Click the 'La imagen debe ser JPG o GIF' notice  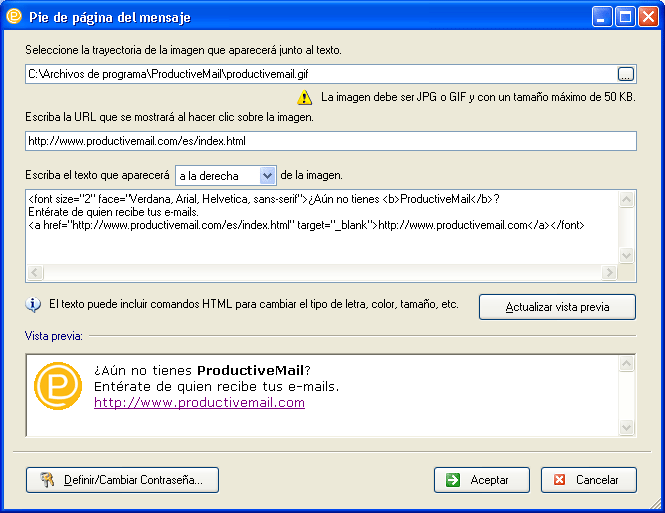[x=478, y=97]
